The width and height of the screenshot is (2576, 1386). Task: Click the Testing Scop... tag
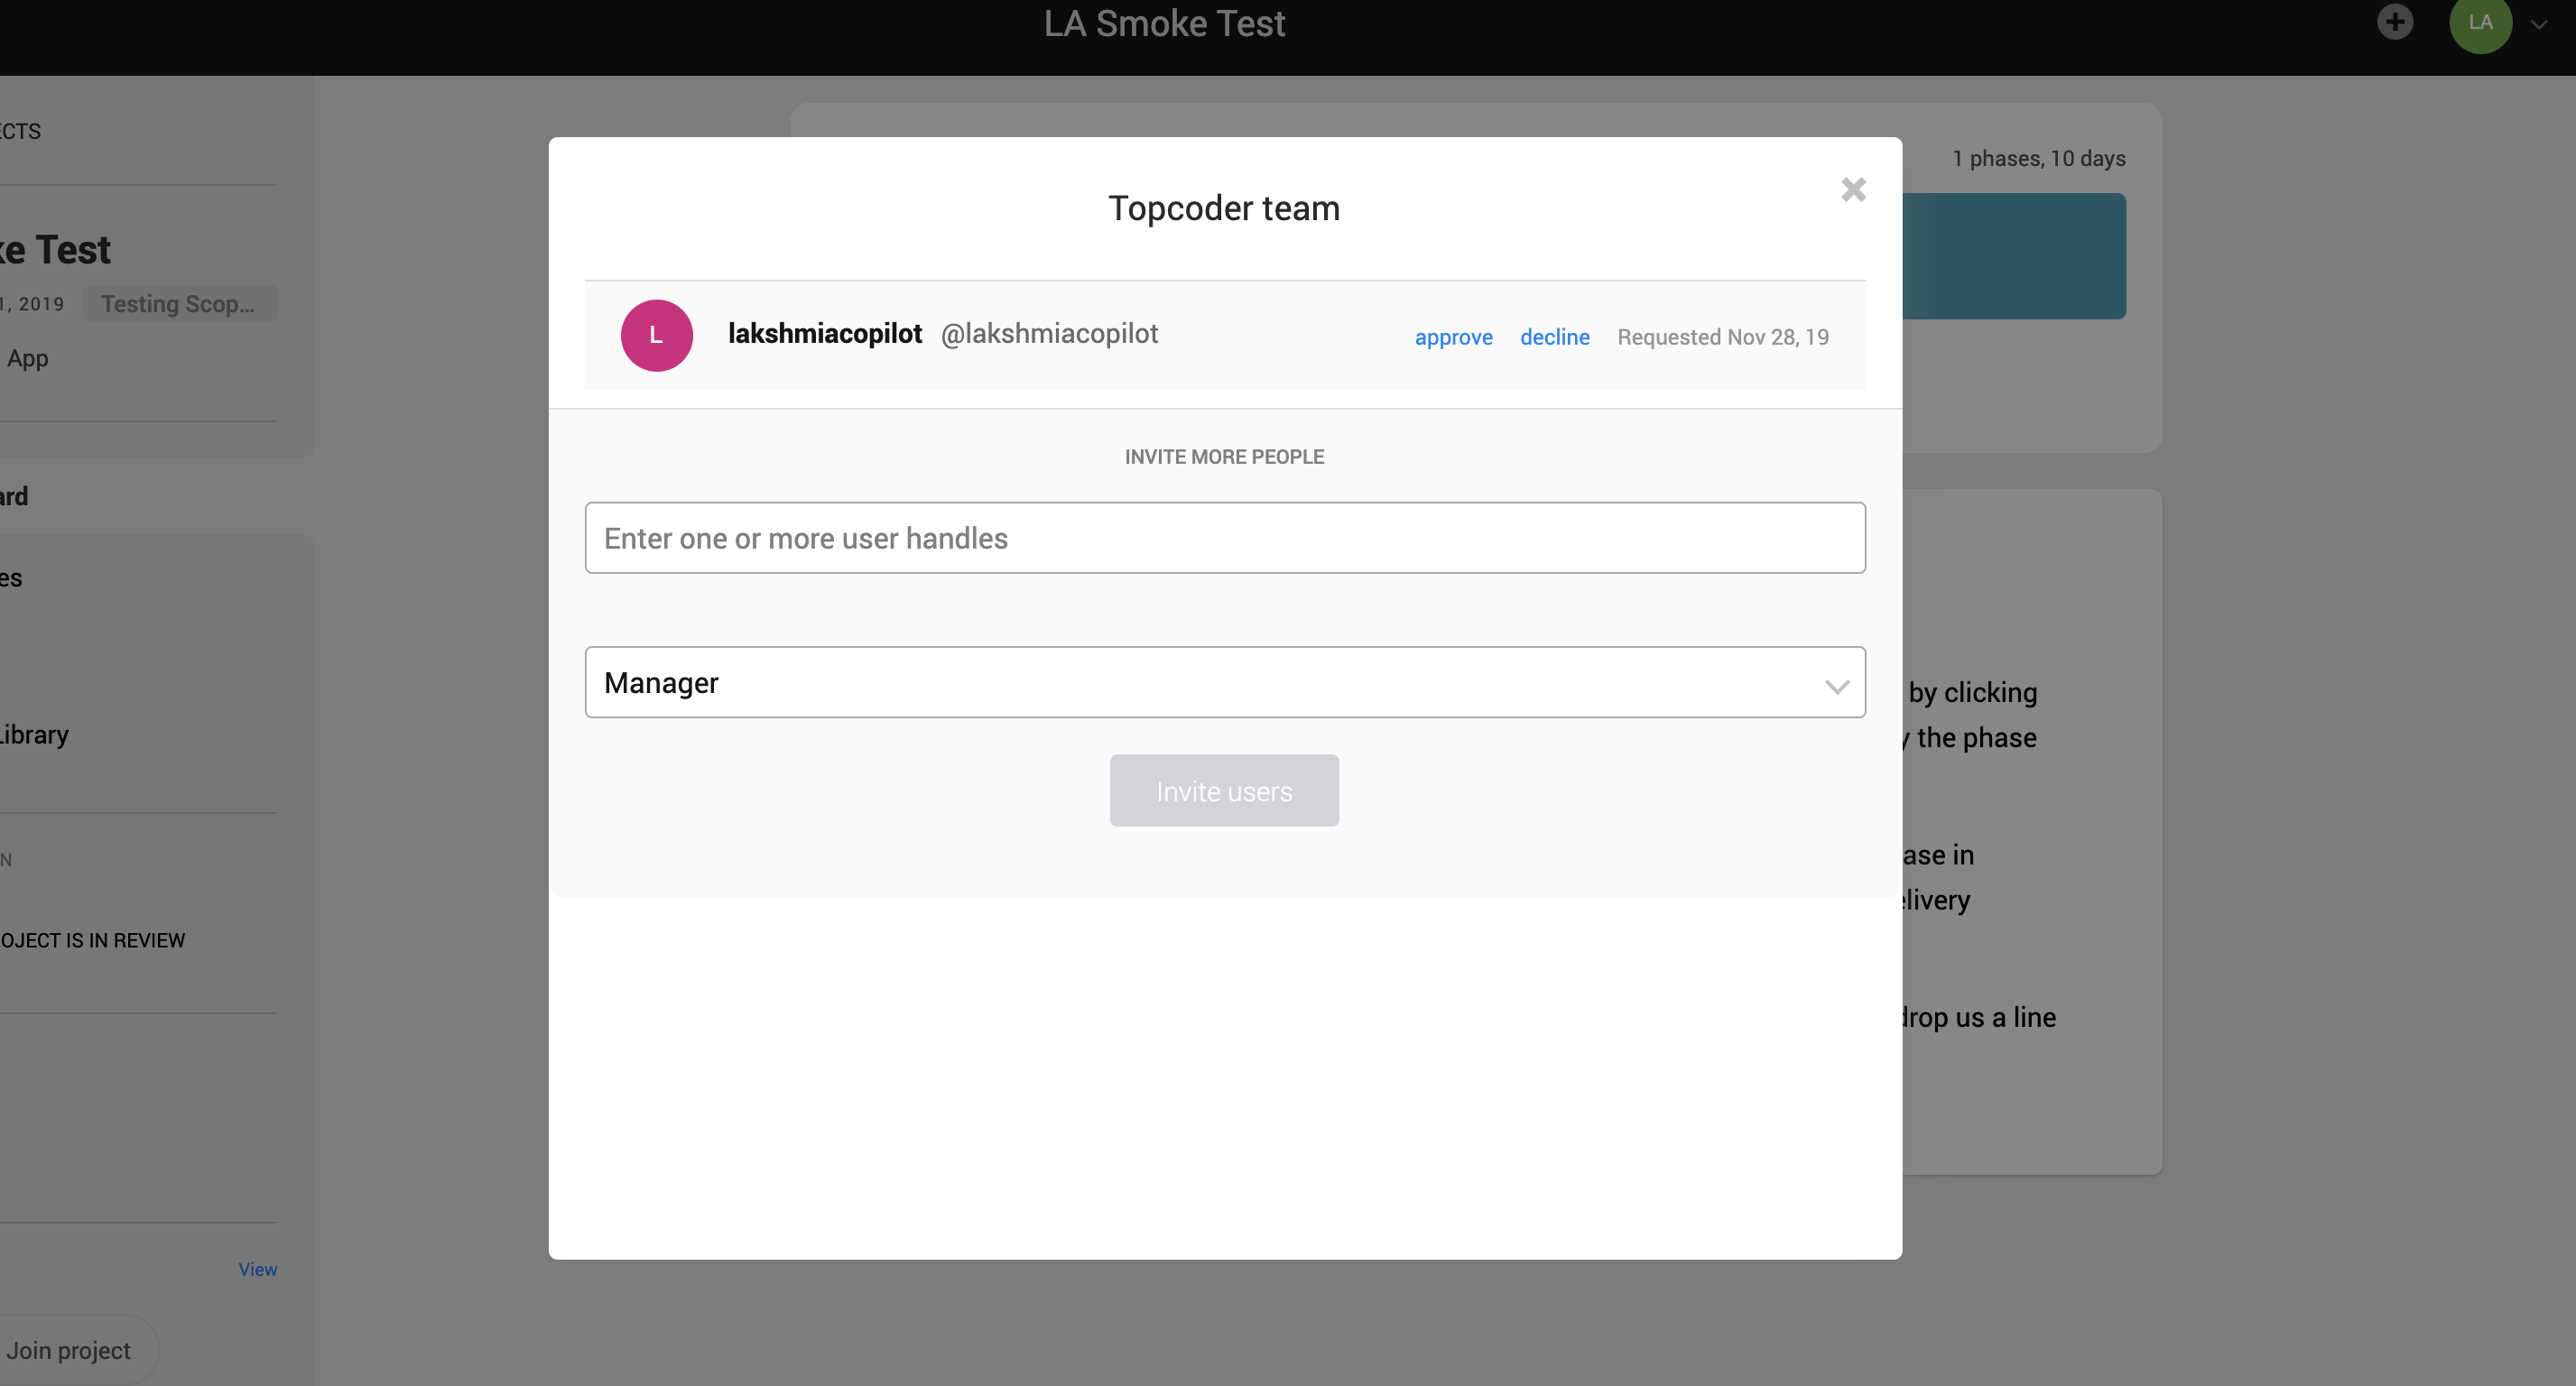point(178,304)
